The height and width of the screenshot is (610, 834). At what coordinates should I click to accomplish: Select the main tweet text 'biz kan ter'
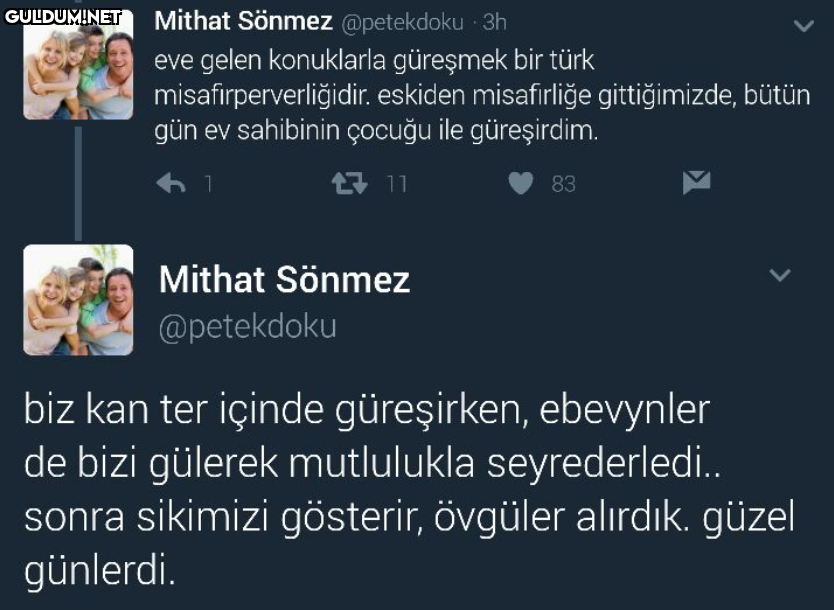[410, 490]
